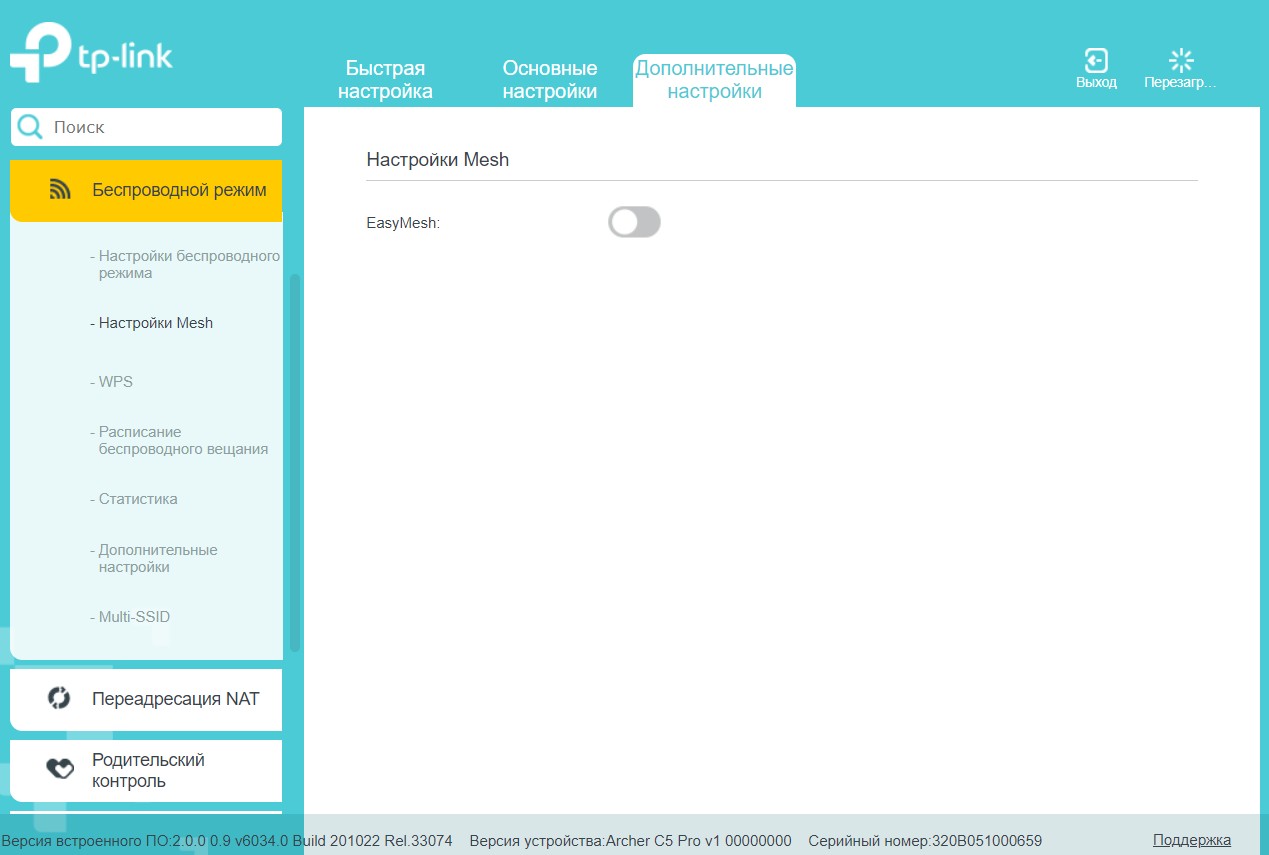The image size is (1269, 855).
Task: Open the Поддержка link
Action: tap(1191, 840)
